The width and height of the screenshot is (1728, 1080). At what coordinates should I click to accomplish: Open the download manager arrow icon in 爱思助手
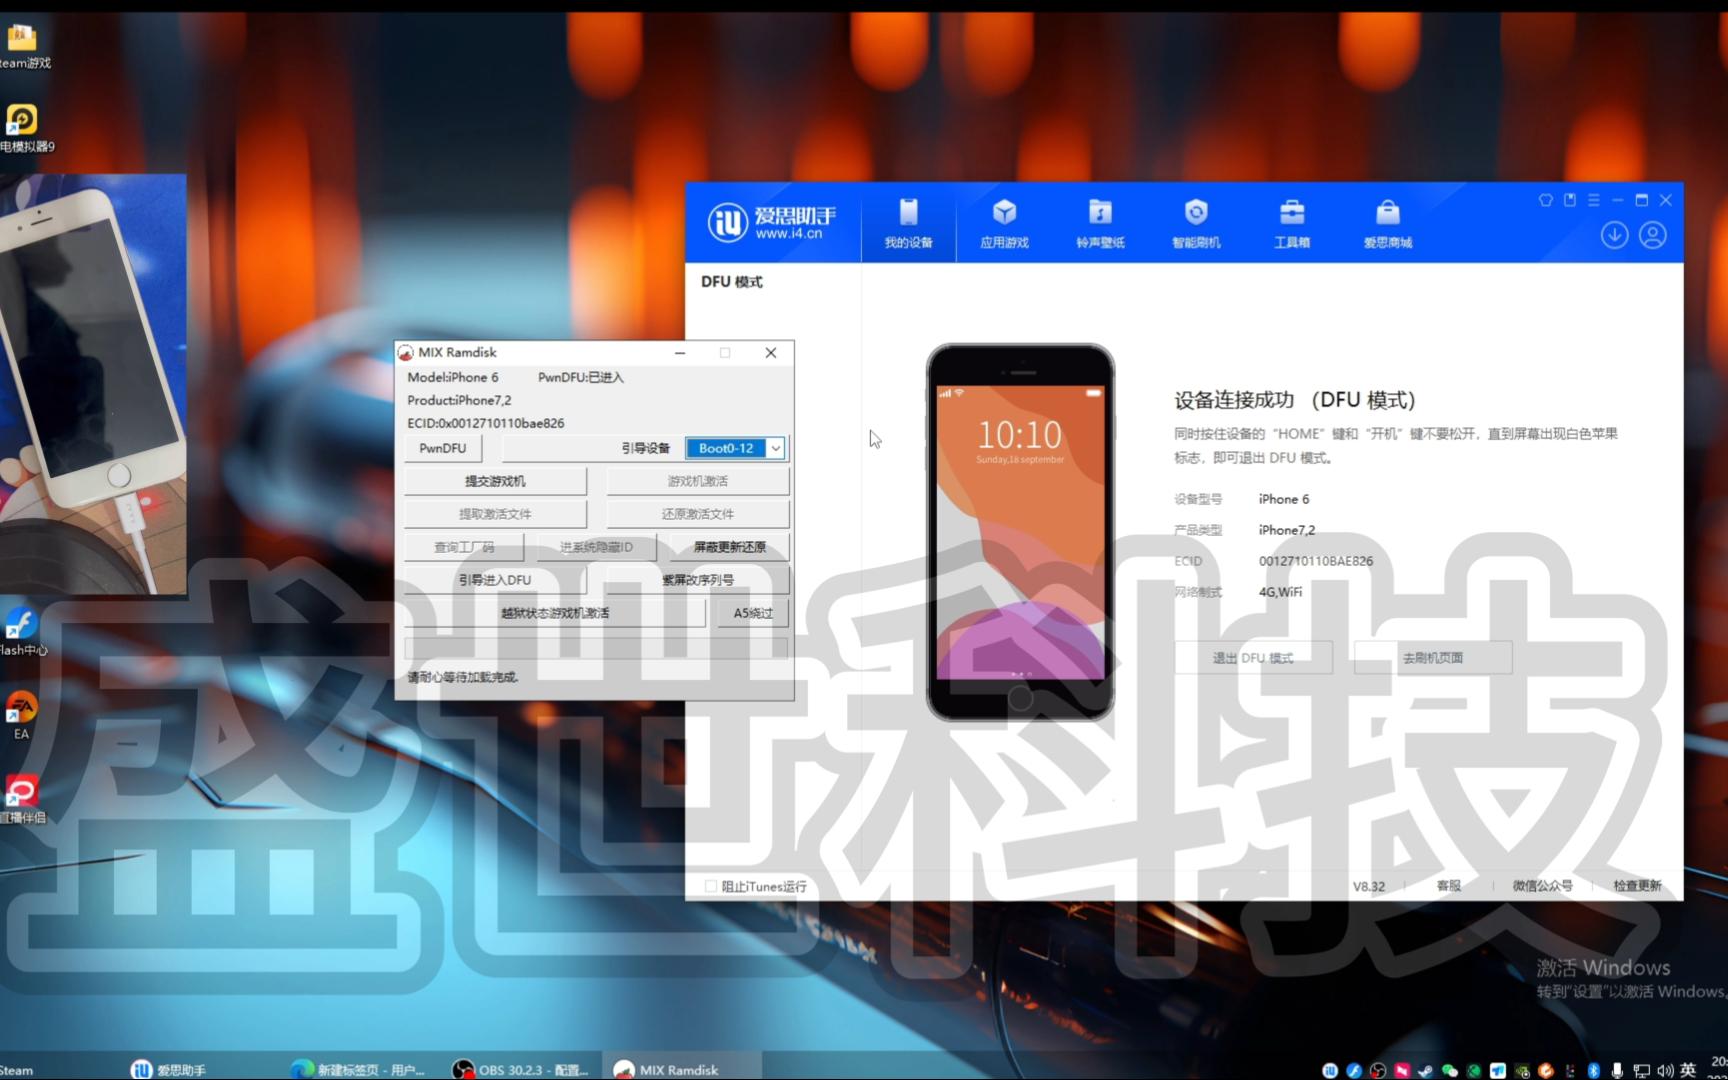1614,235
